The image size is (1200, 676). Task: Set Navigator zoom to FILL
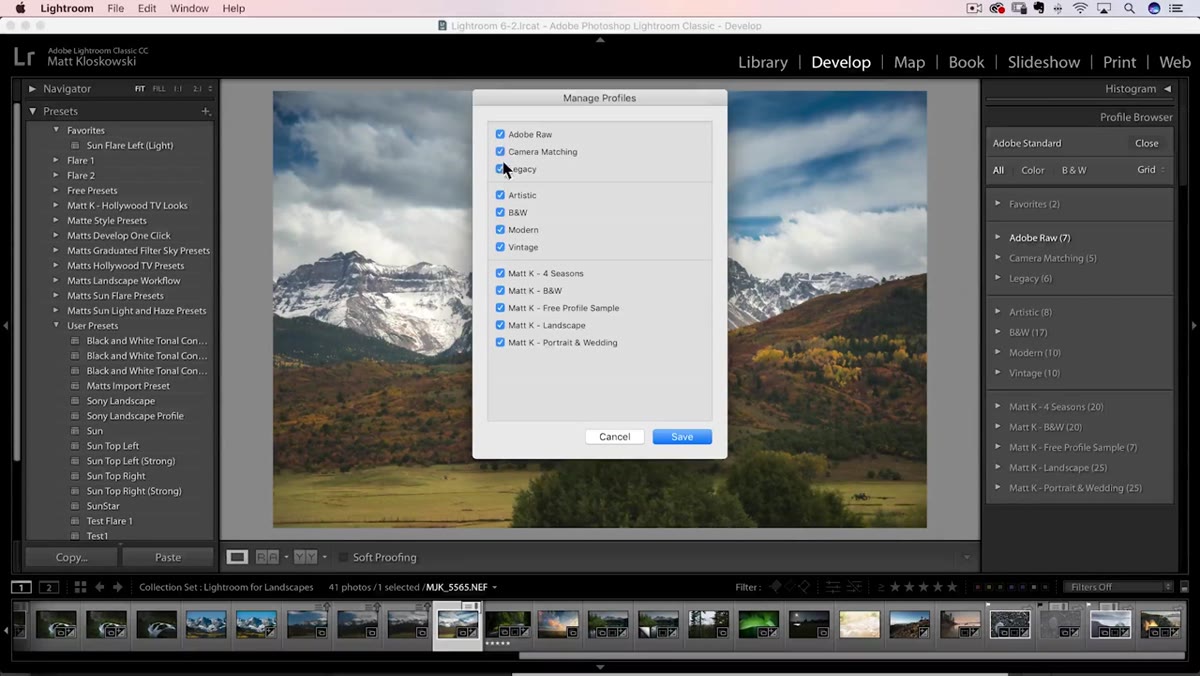point(159,89)
